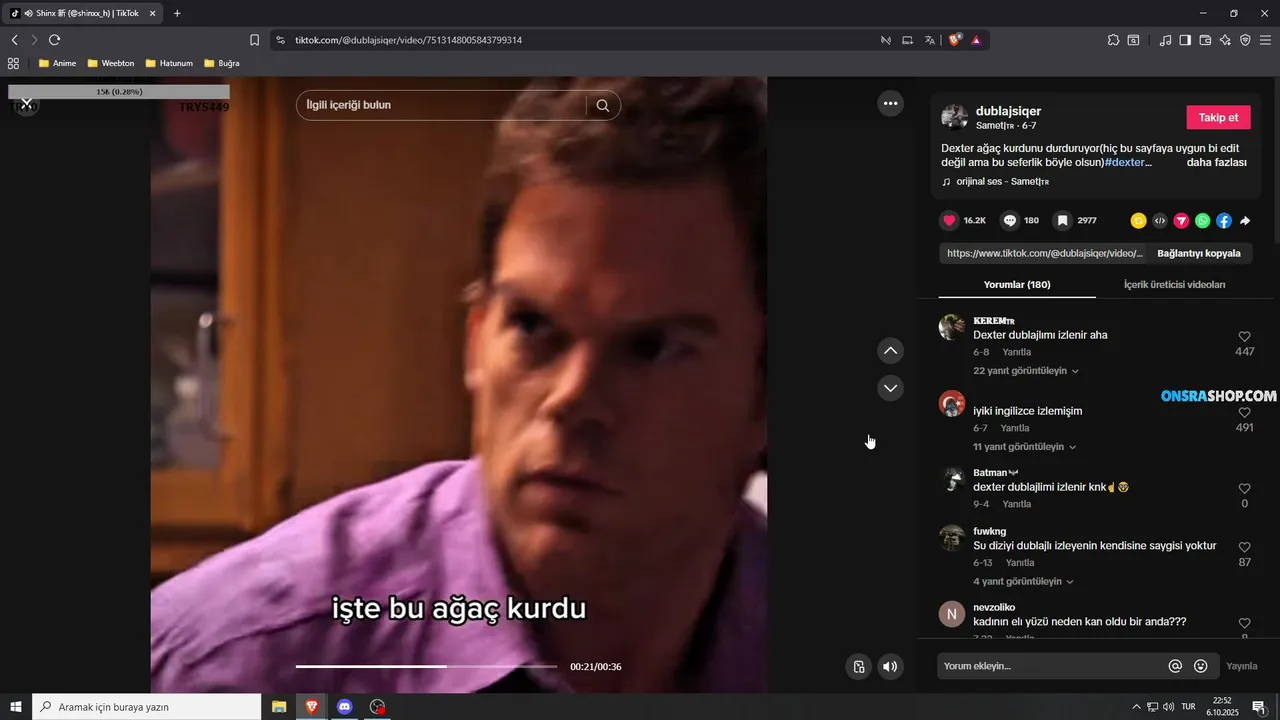Open browser extensions puzzle icon

coord(1113,40)
